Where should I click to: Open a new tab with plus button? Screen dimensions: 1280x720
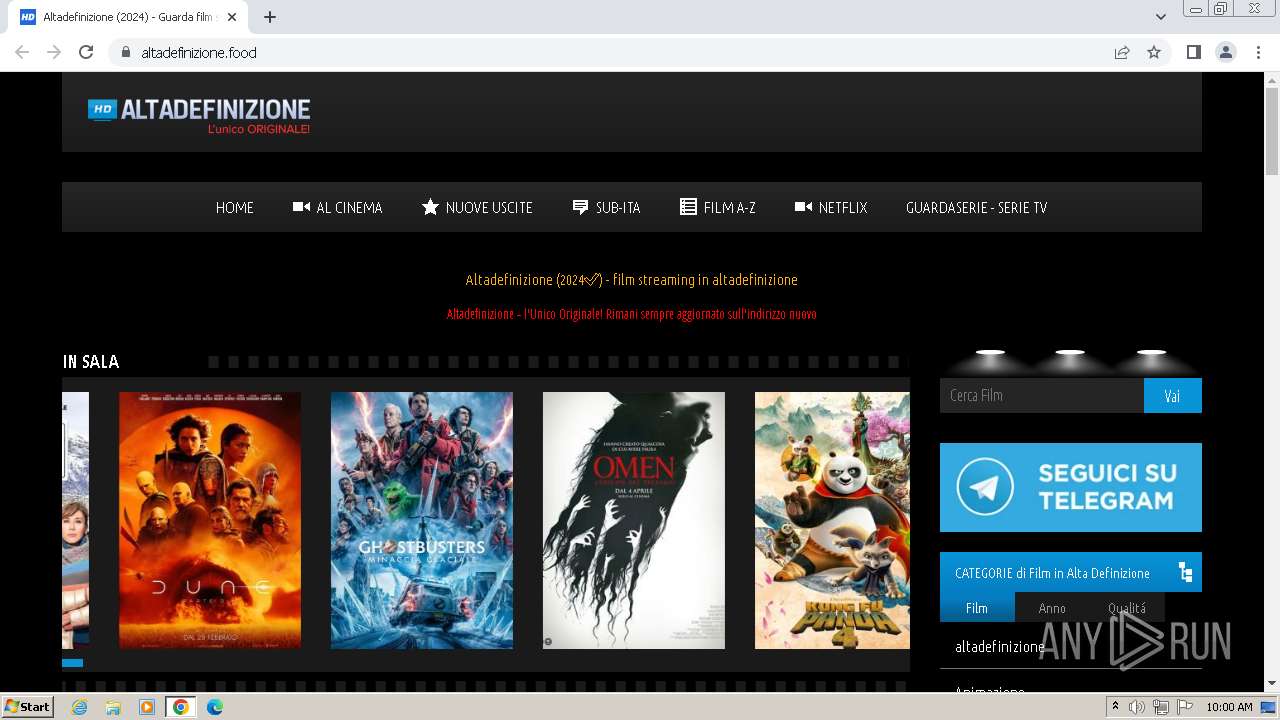[x=270, y=17]
